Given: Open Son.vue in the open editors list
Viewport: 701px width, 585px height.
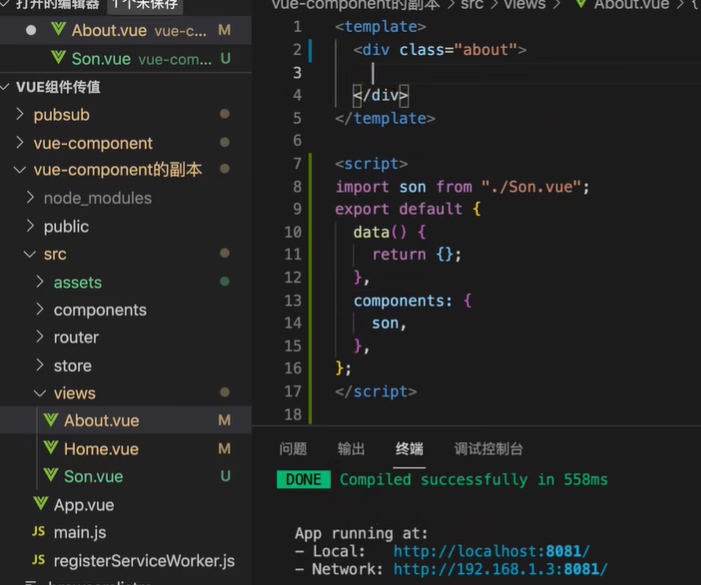Looking at the screenshot, I should (x=126, y=59).
